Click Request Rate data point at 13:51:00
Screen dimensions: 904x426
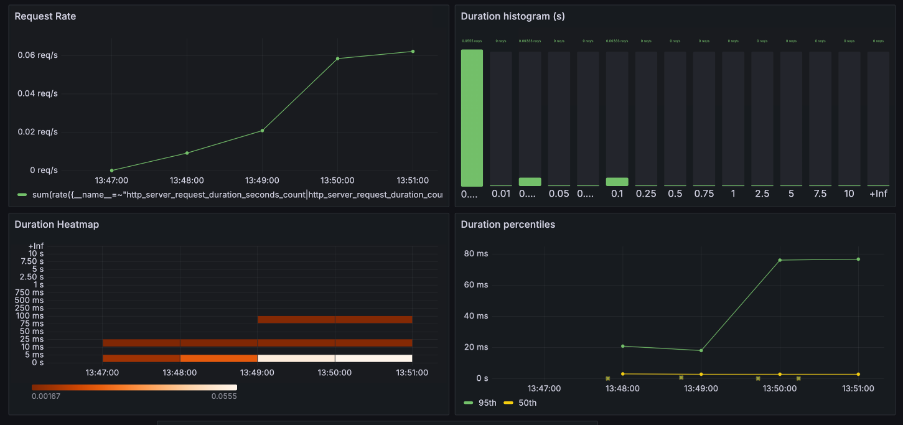coord(412,51)
